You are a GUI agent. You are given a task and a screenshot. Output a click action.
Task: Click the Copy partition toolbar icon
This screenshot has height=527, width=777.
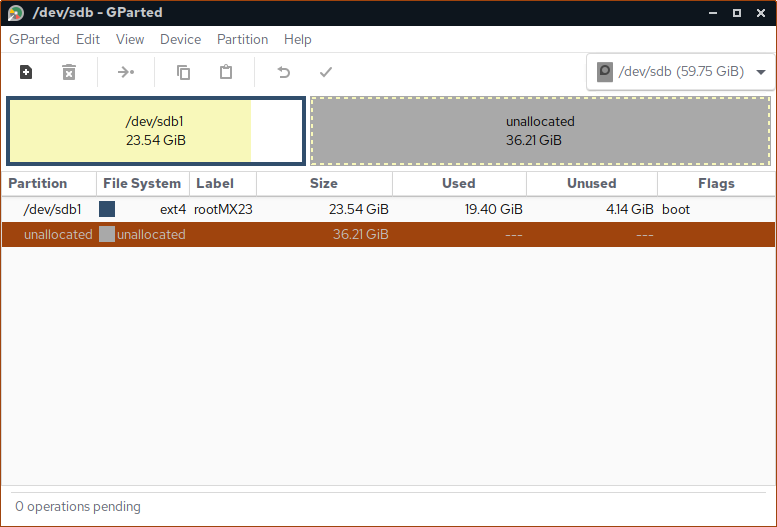[183, 72]
